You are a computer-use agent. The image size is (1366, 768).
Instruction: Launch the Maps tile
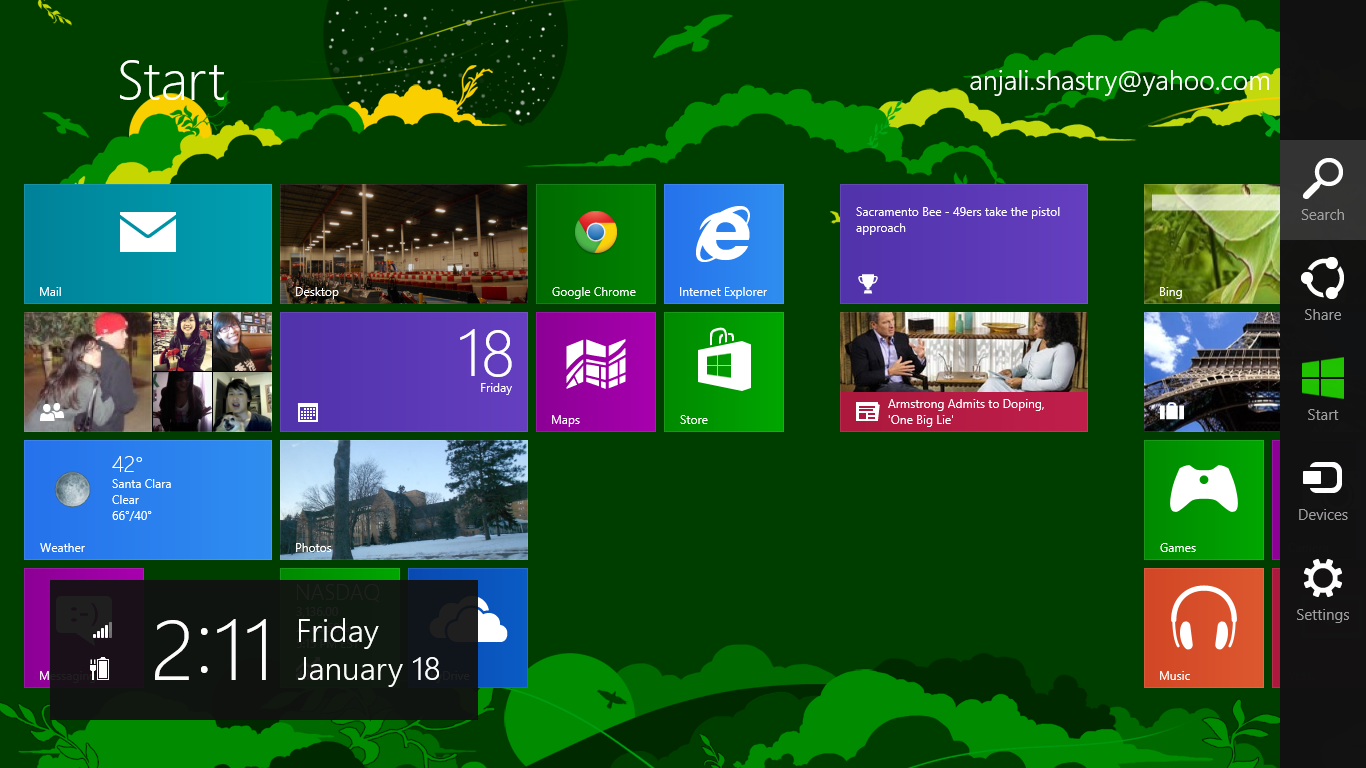595,371
